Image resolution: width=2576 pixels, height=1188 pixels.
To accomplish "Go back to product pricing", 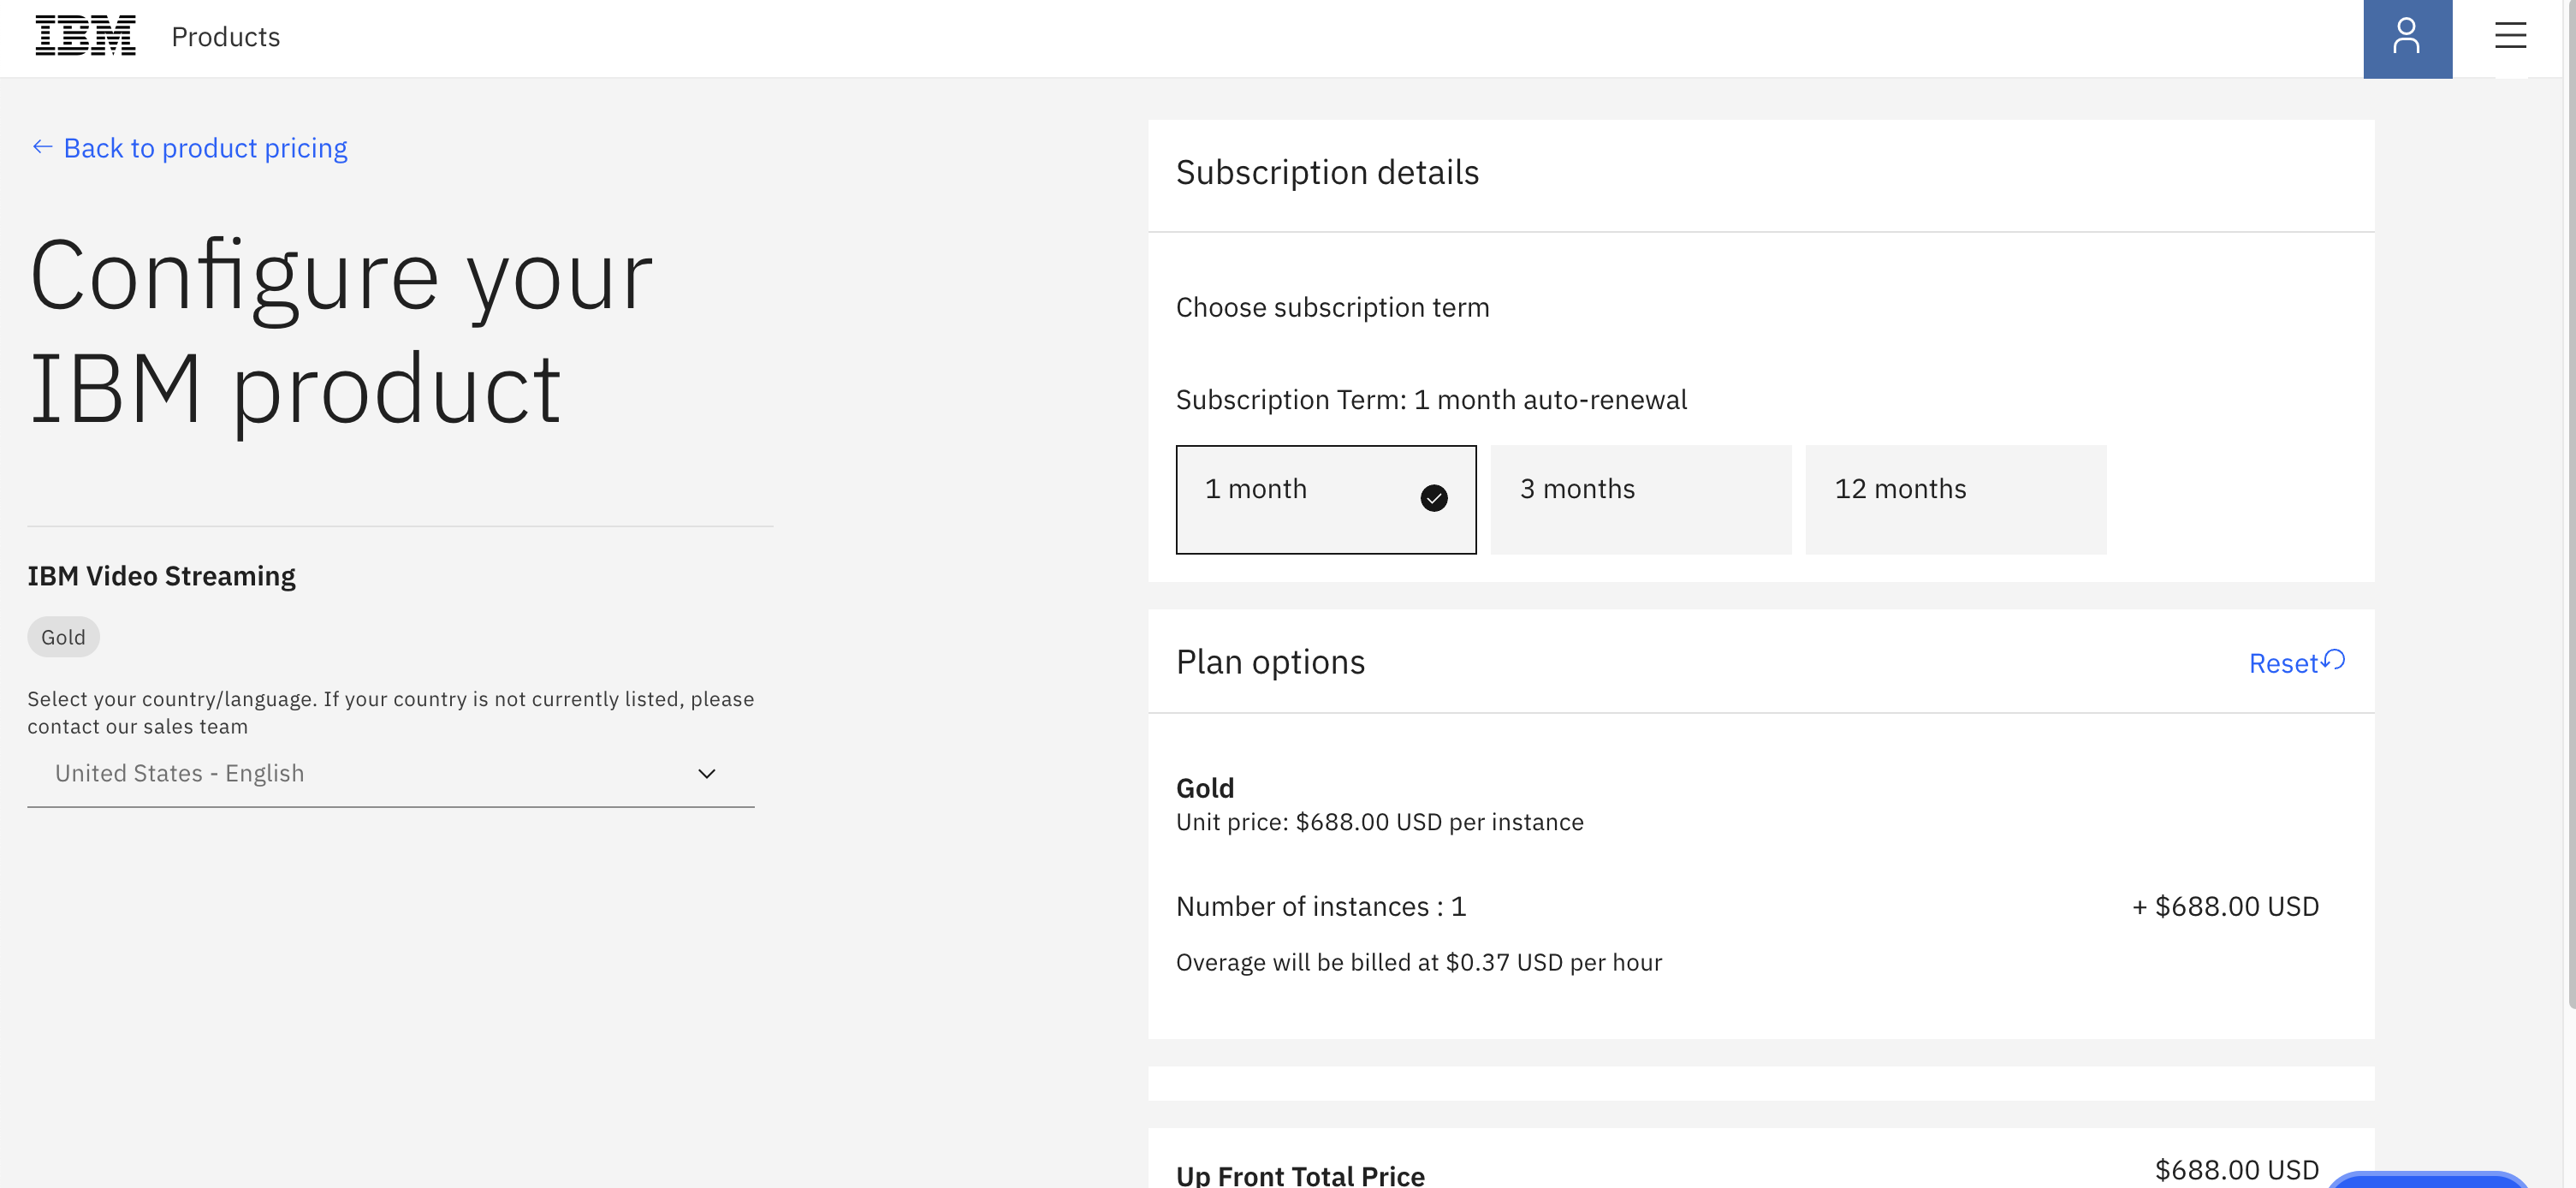I will coord(205,148).
